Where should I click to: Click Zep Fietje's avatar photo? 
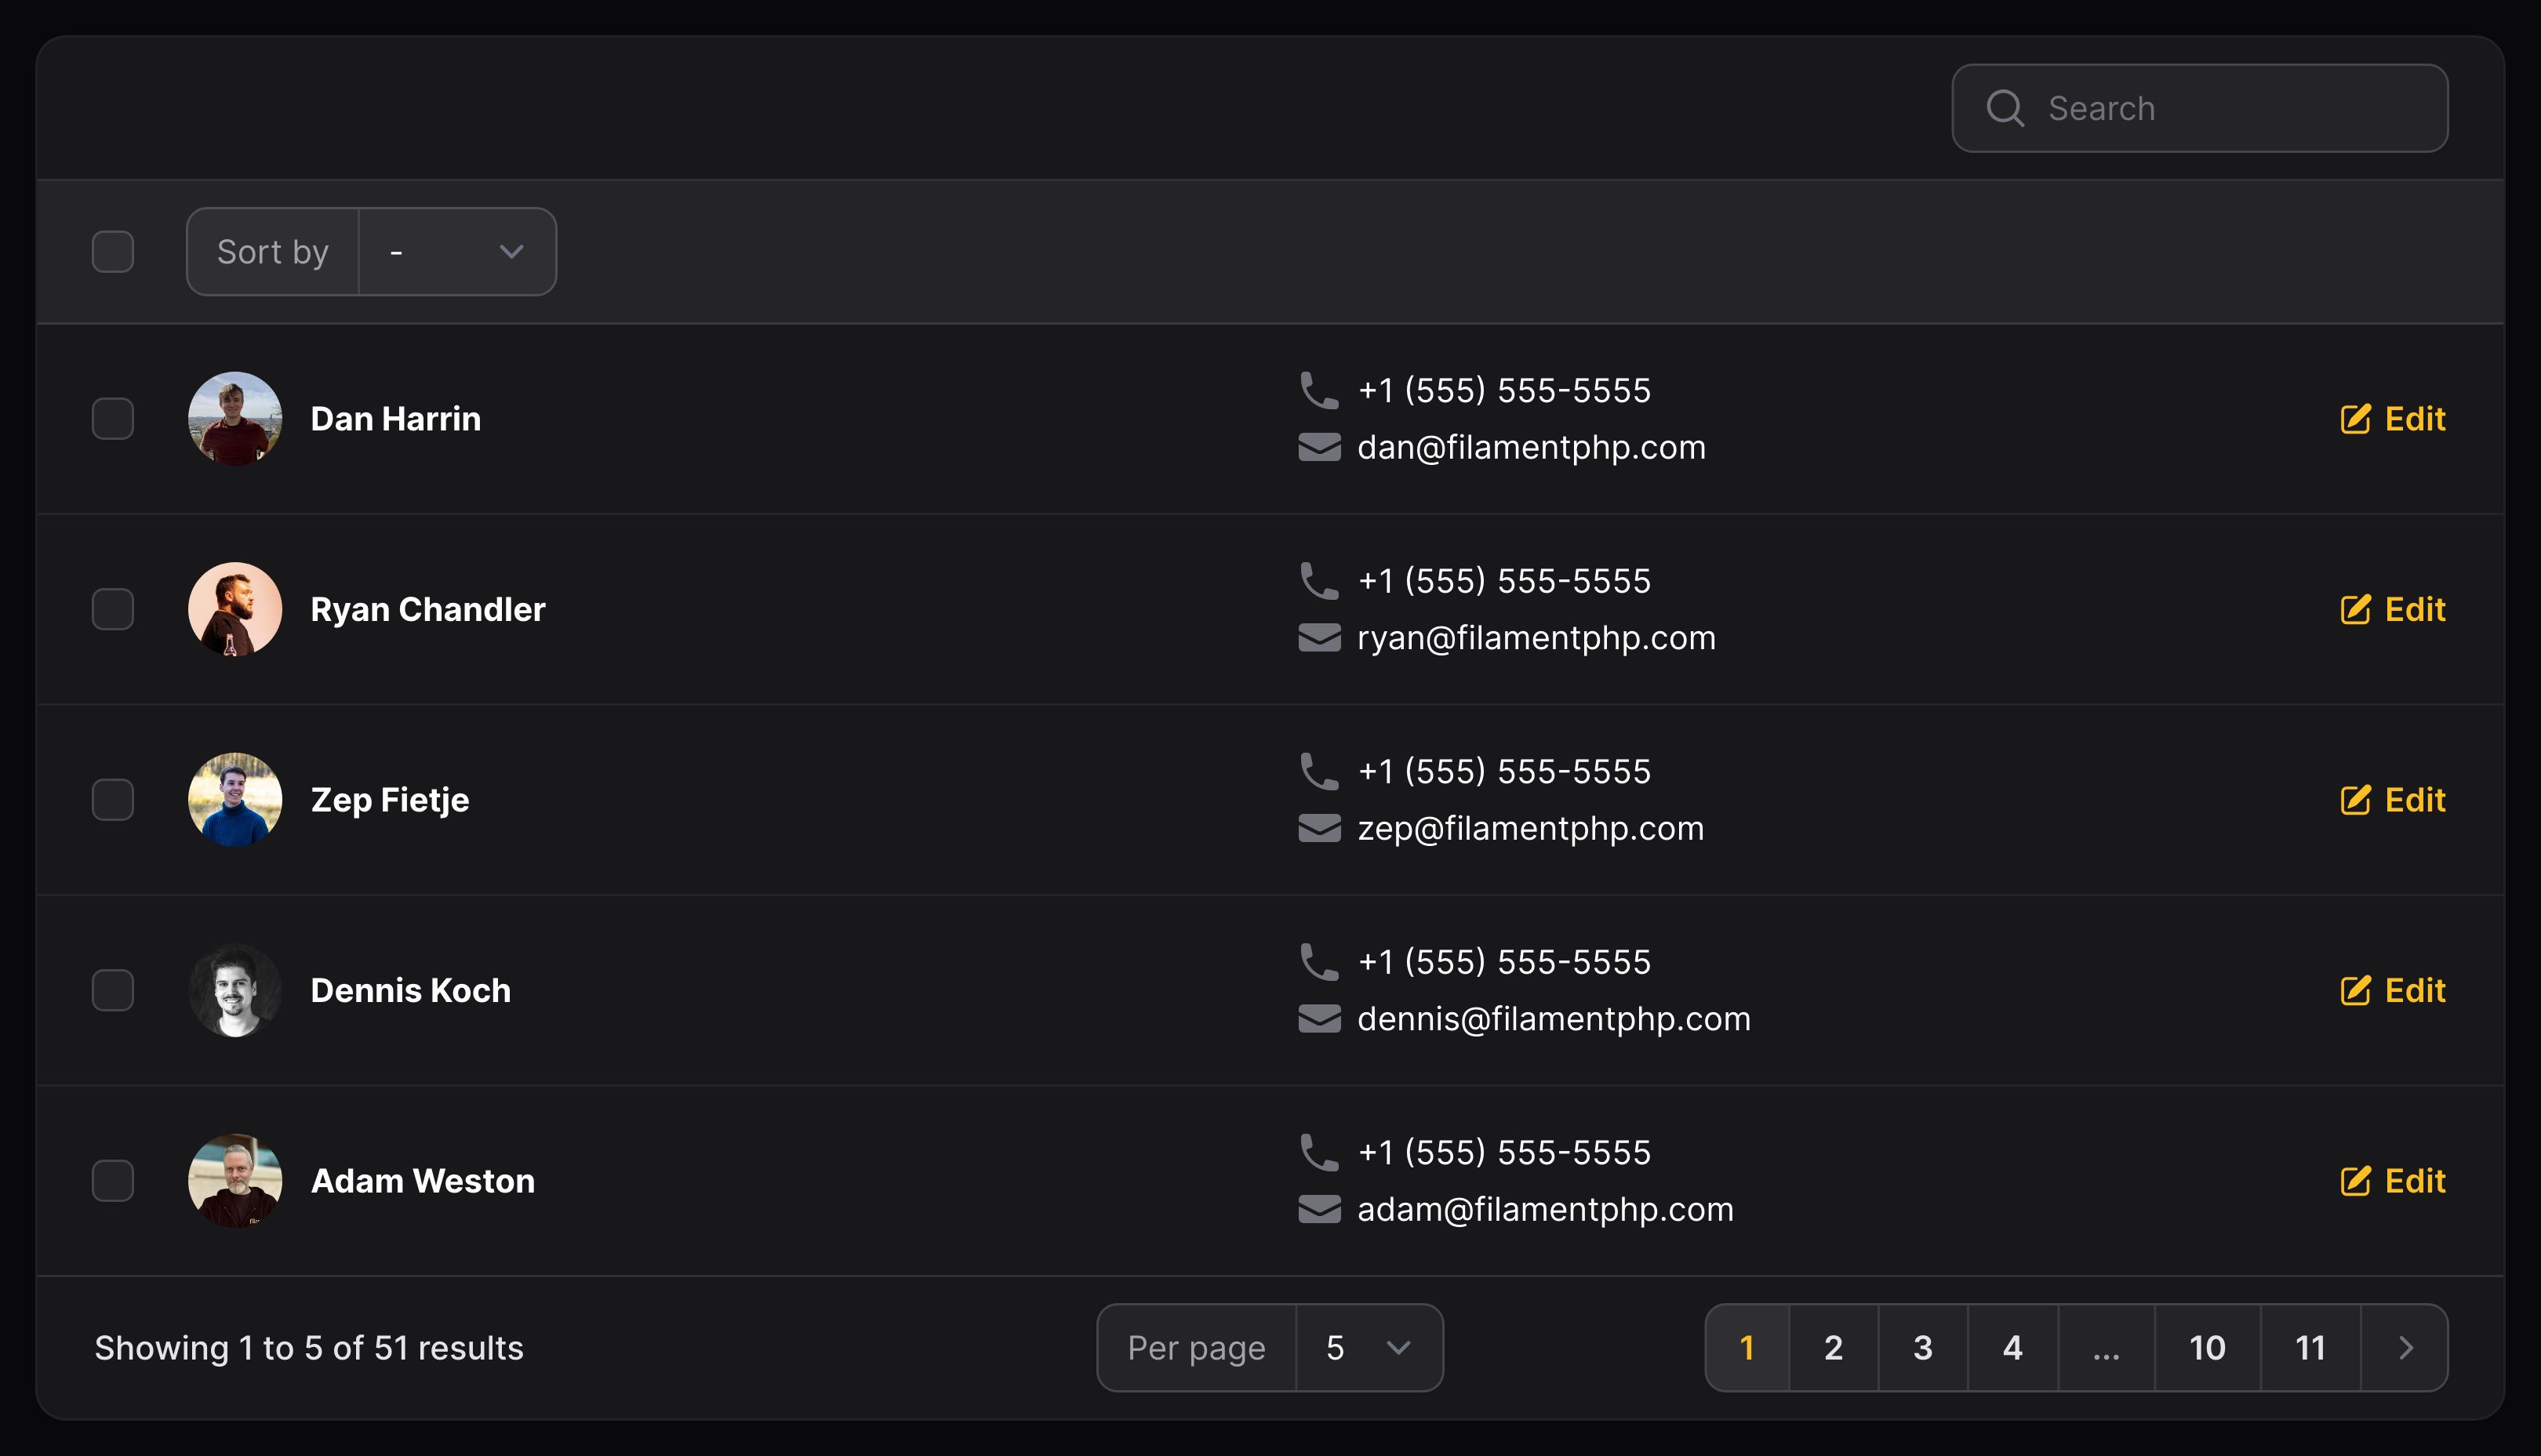[235, 800]
